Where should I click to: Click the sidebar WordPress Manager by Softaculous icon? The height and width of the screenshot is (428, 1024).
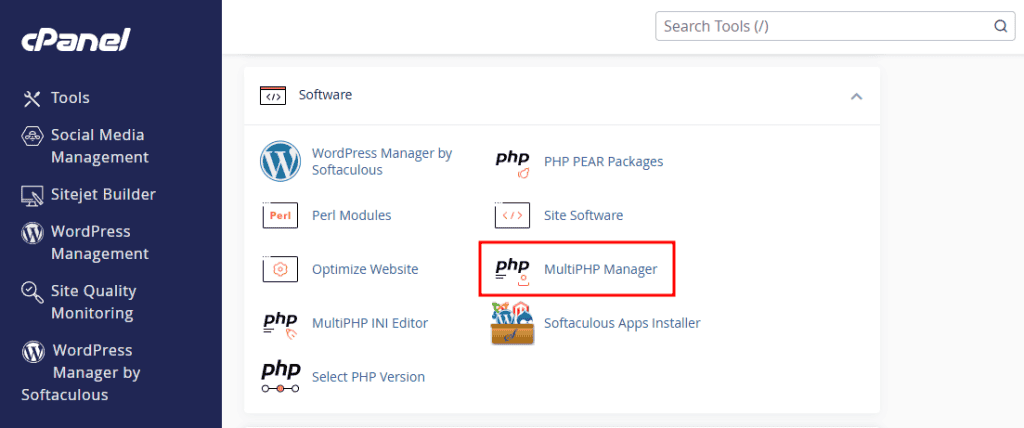[33, 351]
